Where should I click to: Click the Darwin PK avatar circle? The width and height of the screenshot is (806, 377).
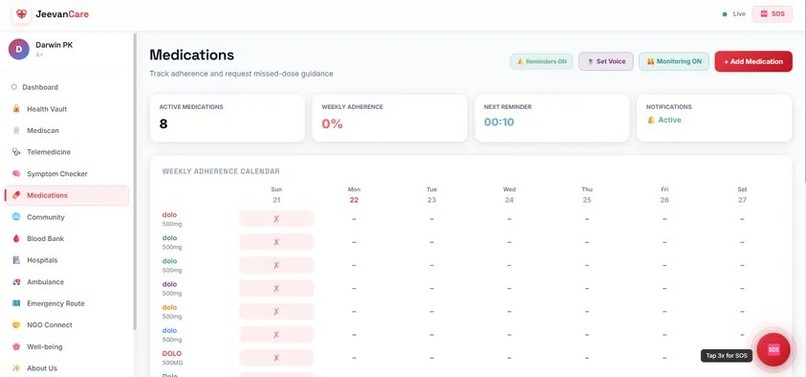tap(19, 49)
